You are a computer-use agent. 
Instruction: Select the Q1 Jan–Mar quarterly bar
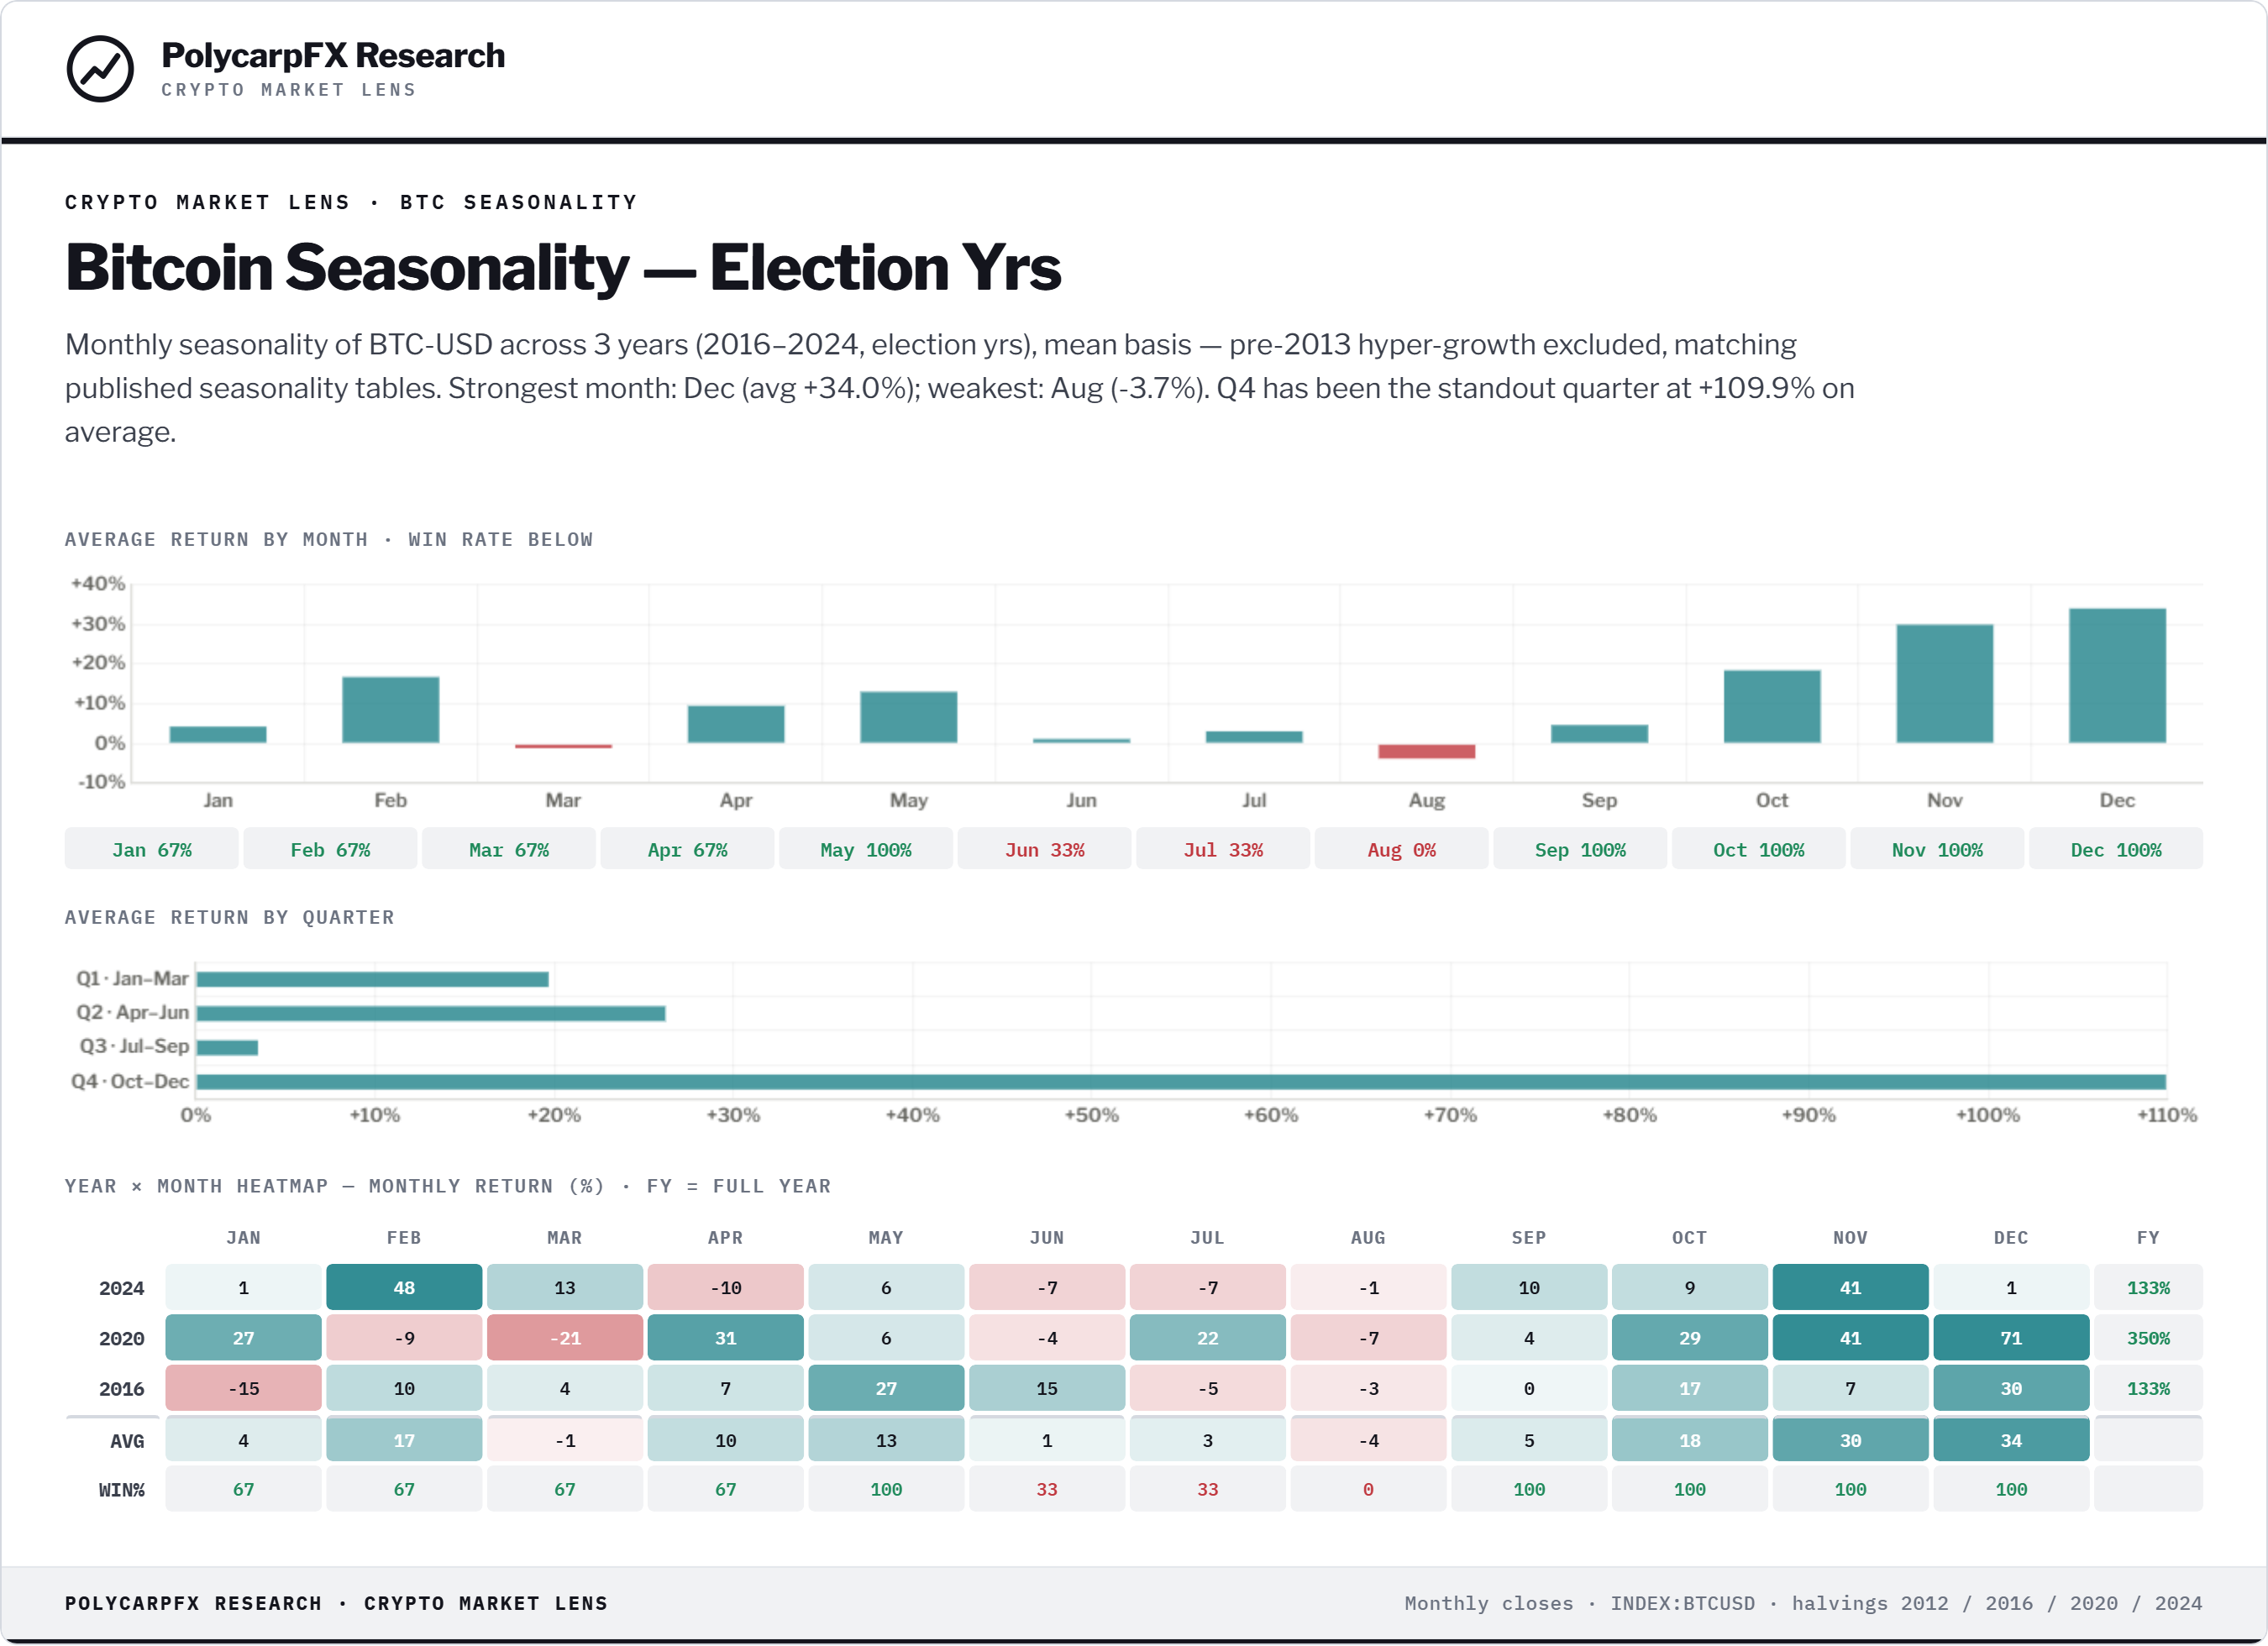[x=373, y=979]
